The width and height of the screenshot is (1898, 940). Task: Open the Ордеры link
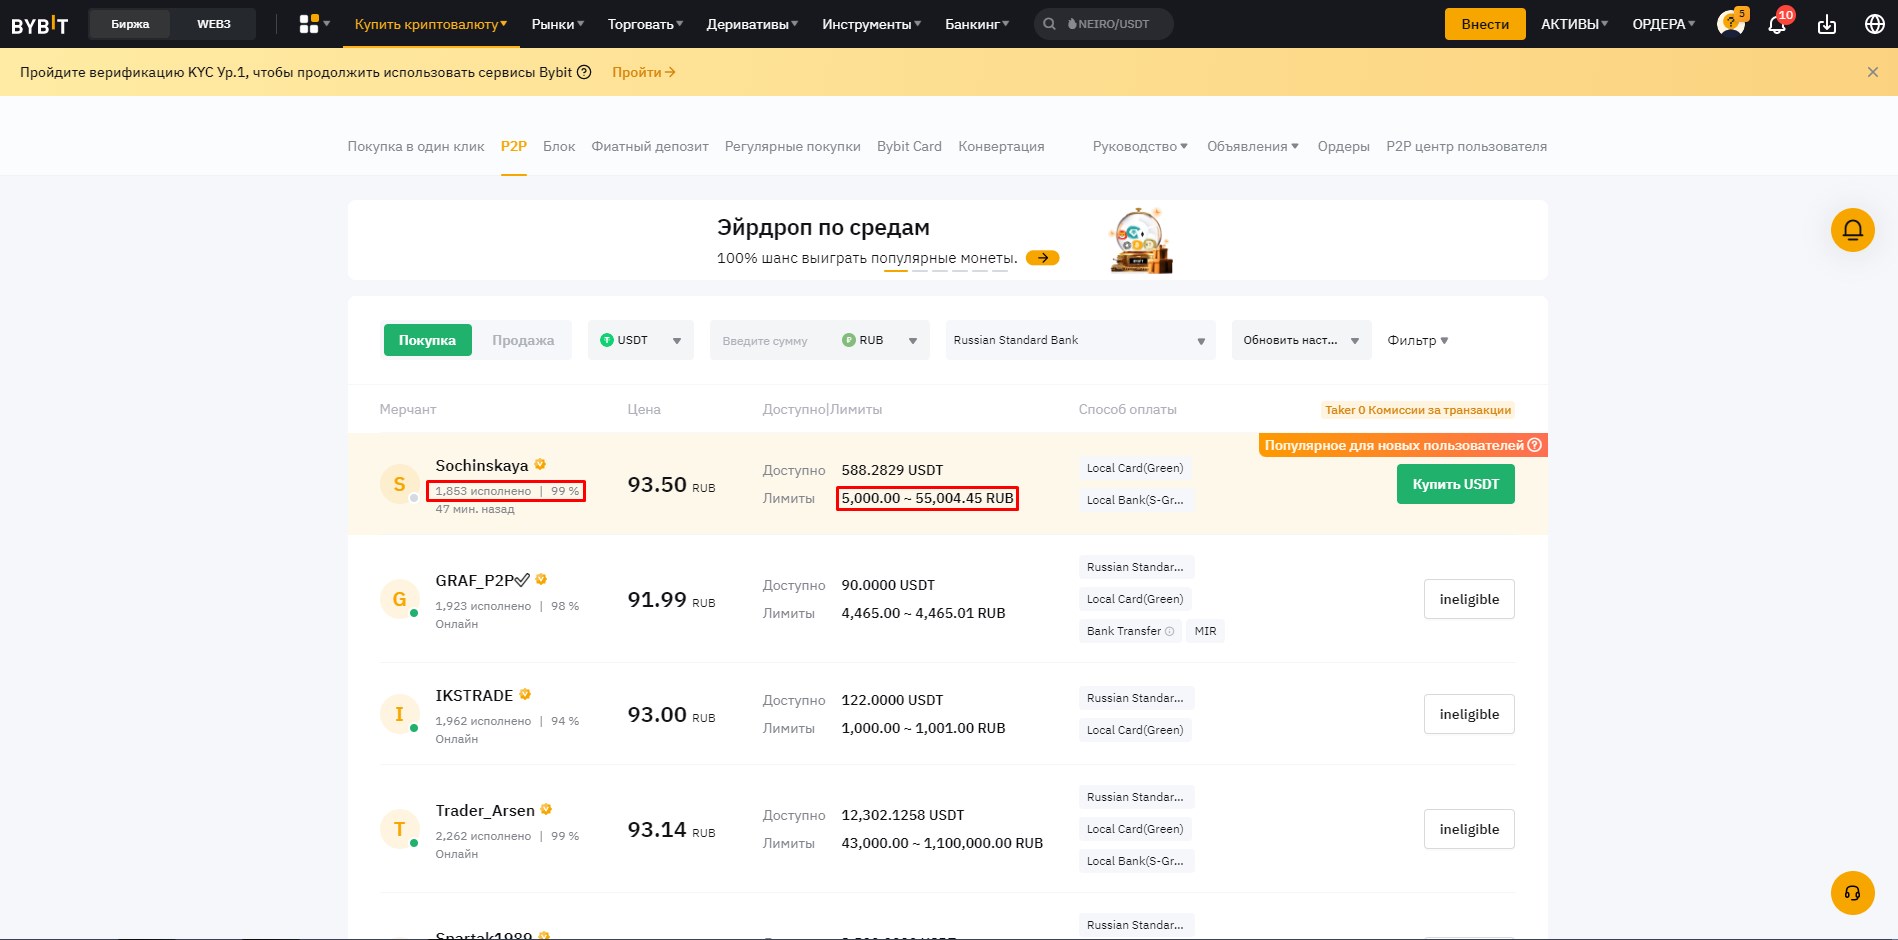(x=1343, y=146)
